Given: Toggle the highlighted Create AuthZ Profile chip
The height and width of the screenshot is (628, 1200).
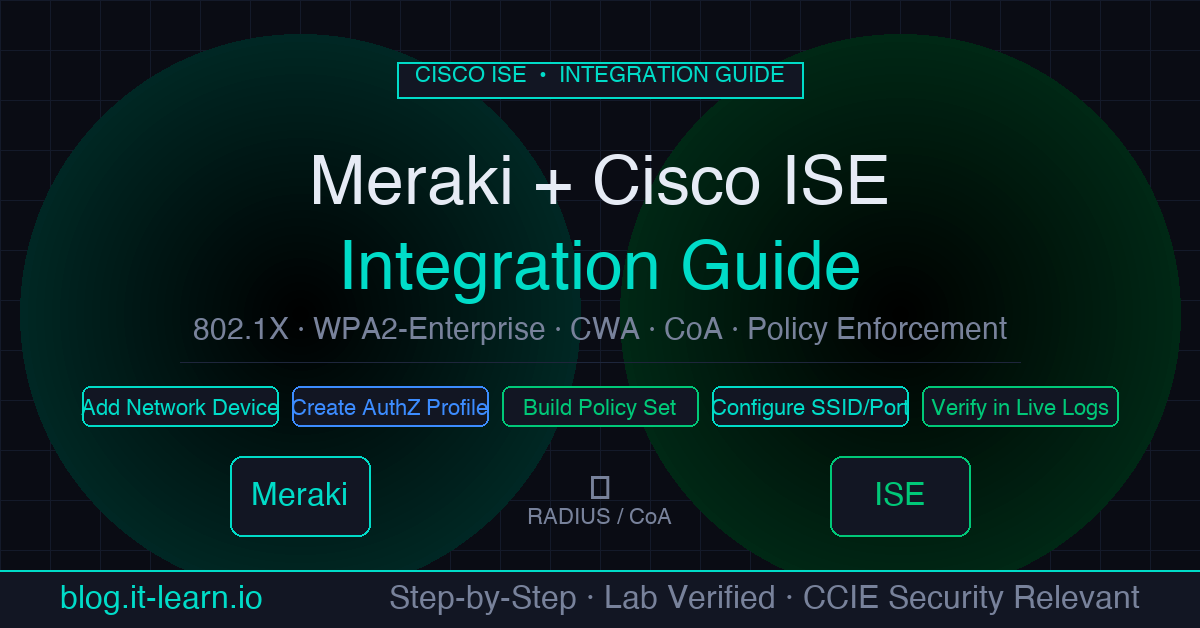Looking at the screenshot, I should click(x=390, y=407).
